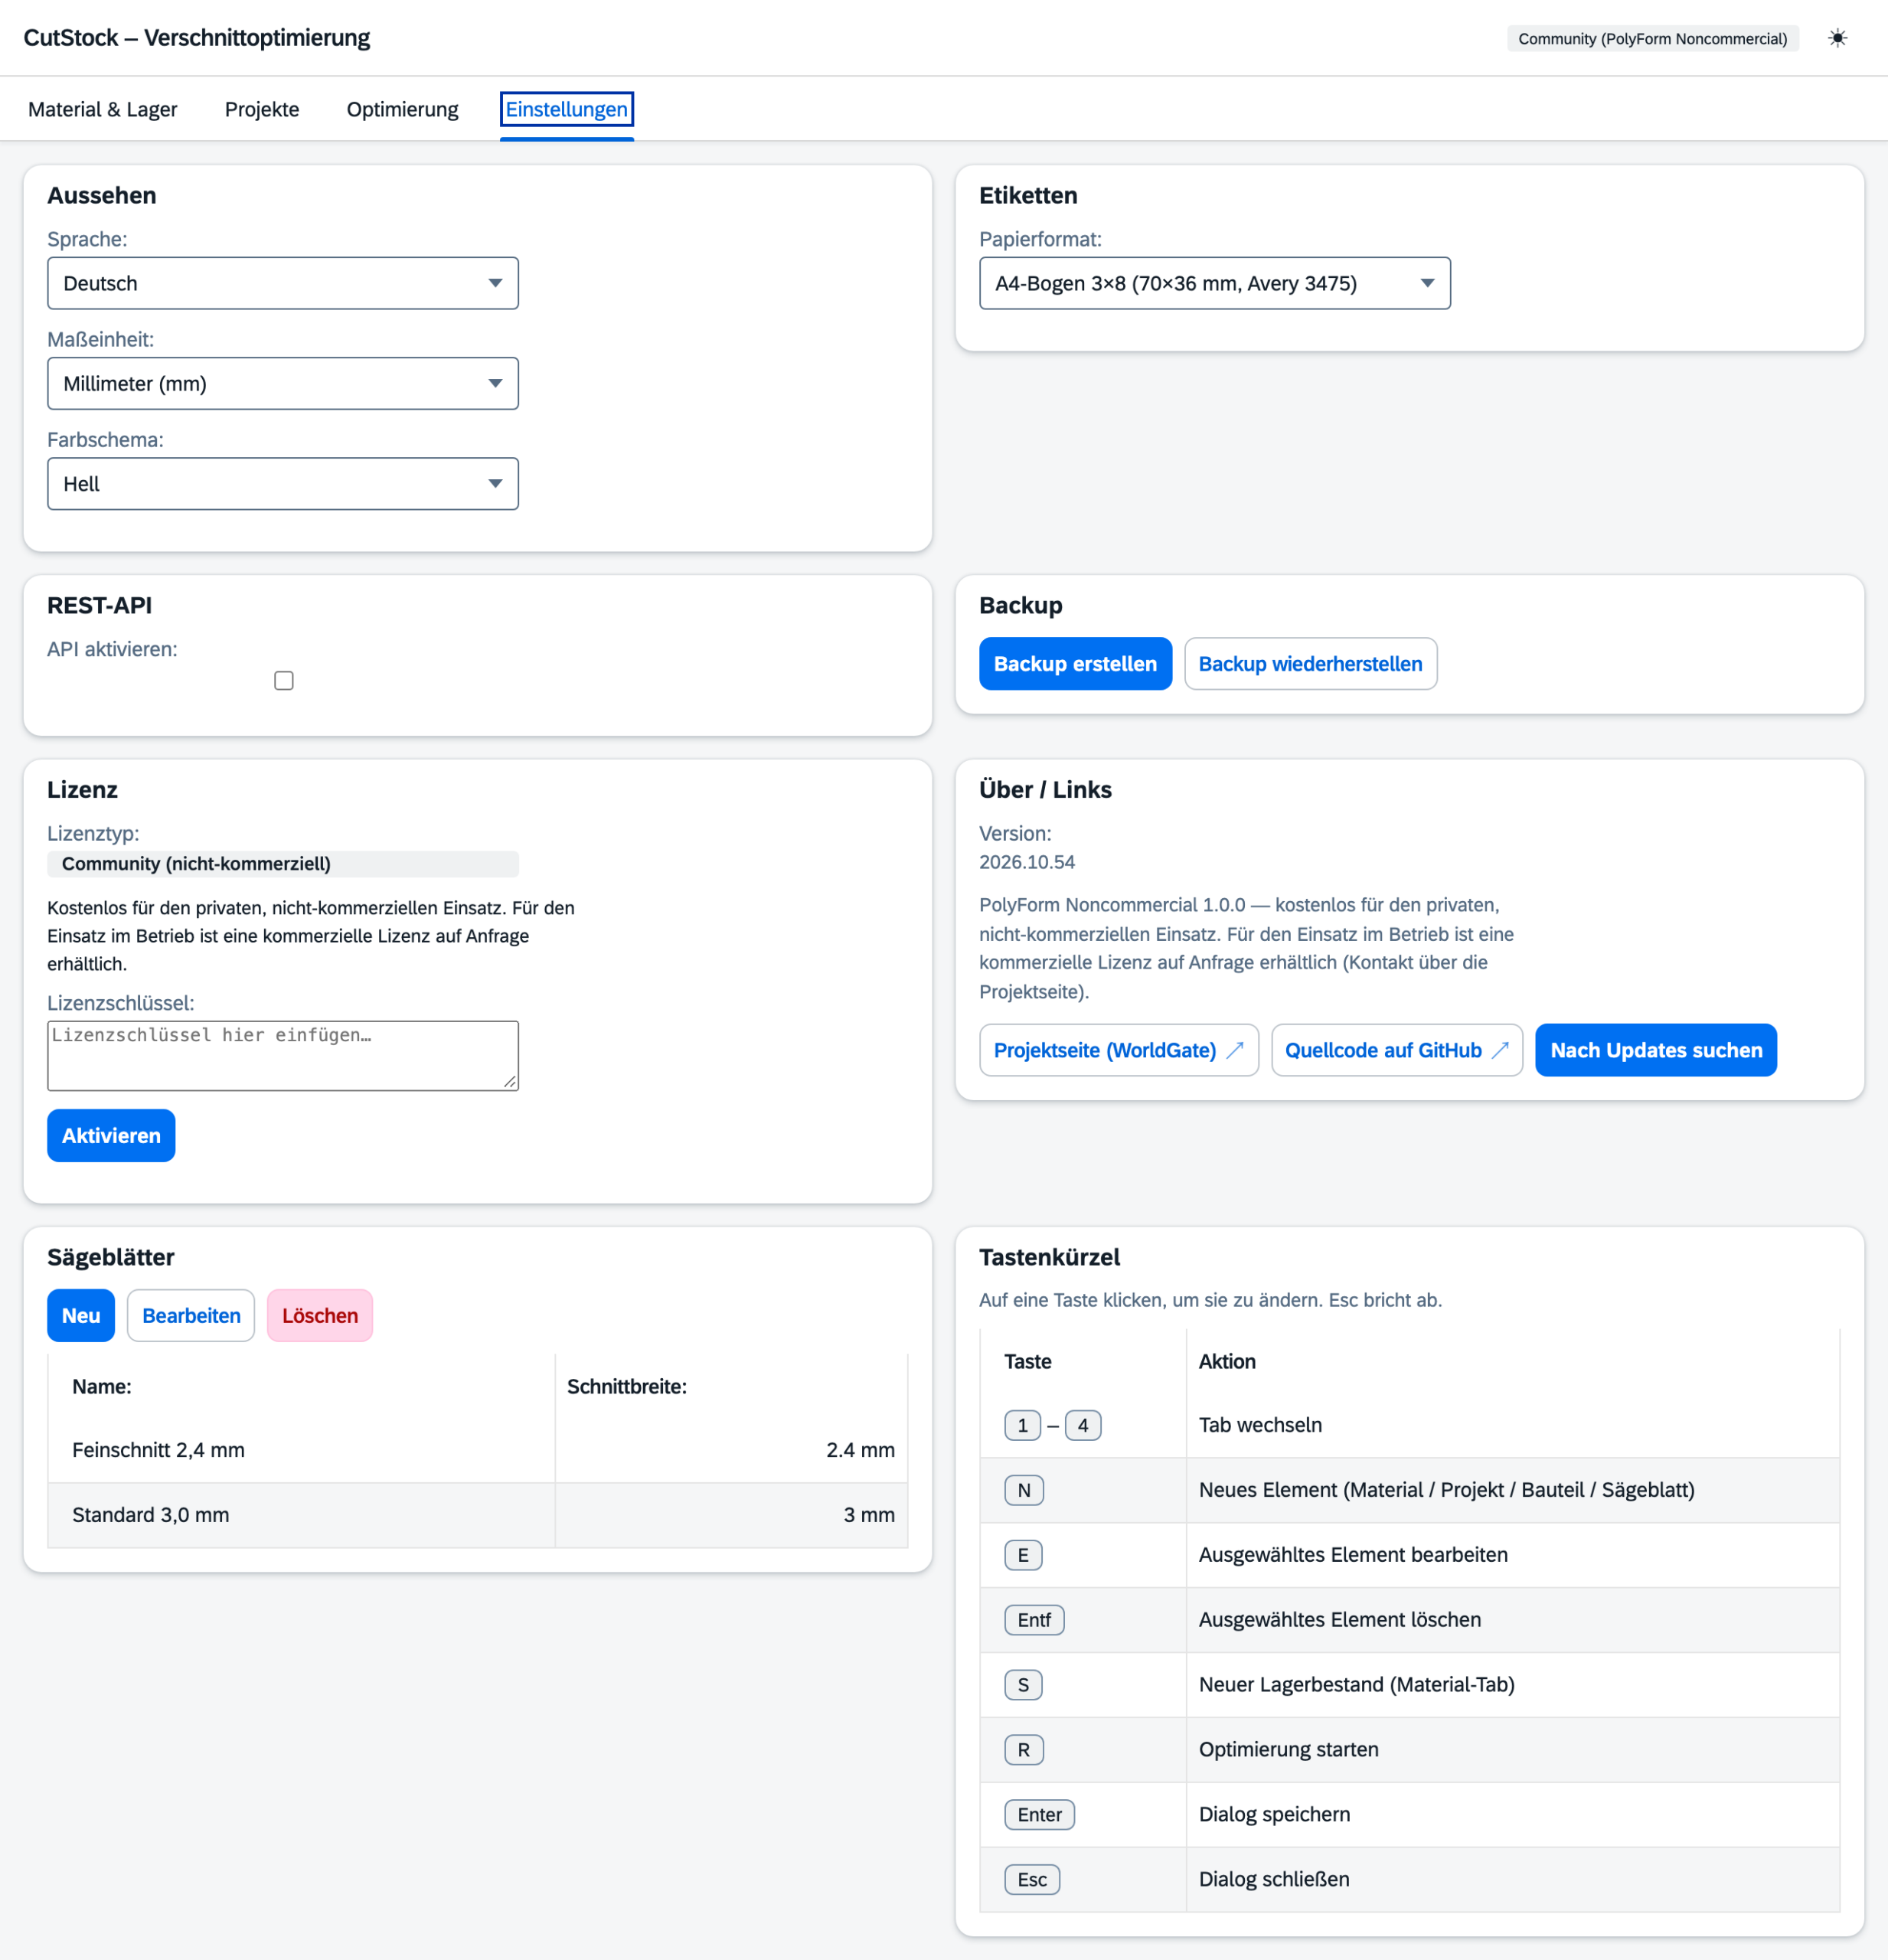Change the E shortcut key
1888x1960 pixels.
pyautogui.click(x=1023, y=1555)
